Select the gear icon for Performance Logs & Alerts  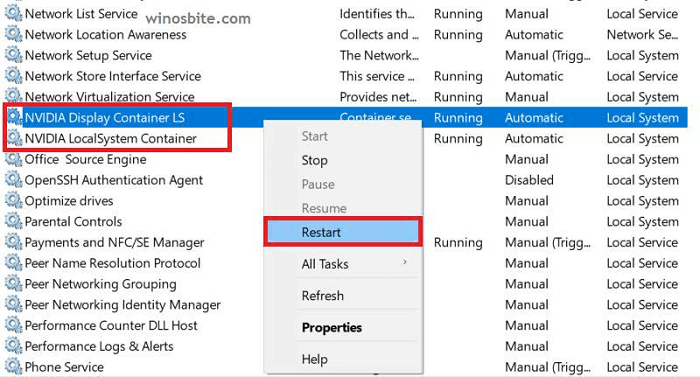pos(13,346)
